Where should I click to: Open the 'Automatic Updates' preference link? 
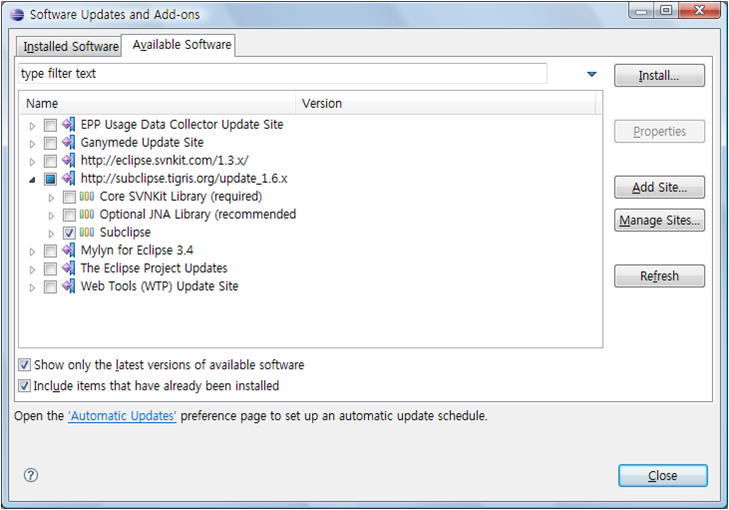122,416
